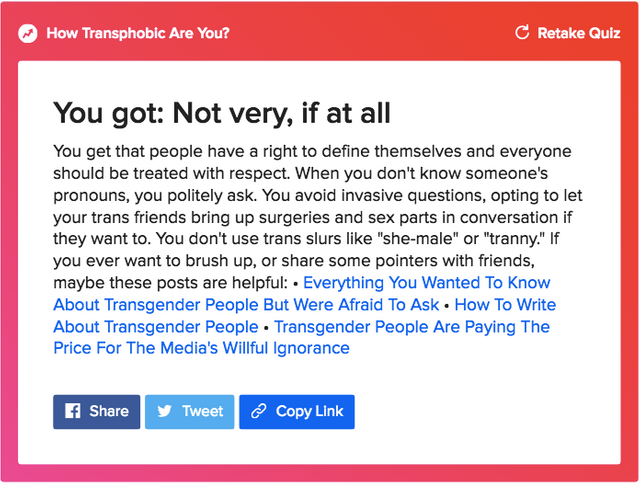Open the 'How To Write' article link
The height and width of the screenshot is (486, 640).
[505, 305]
